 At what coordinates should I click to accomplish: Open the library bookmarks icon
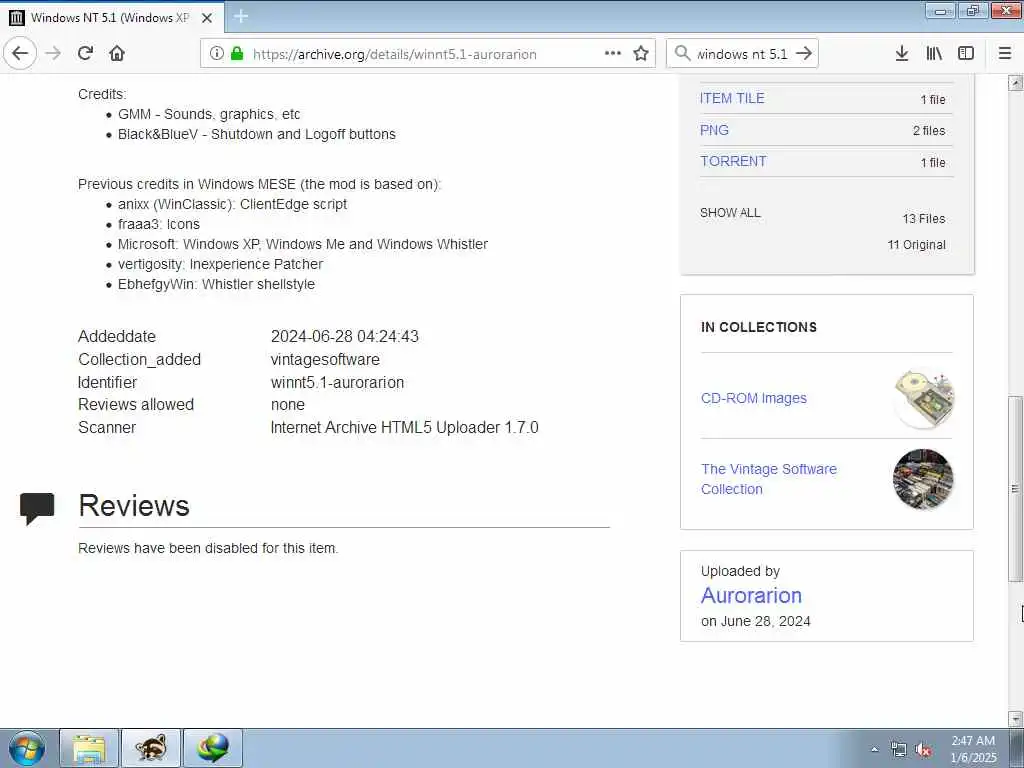[934, 53]
